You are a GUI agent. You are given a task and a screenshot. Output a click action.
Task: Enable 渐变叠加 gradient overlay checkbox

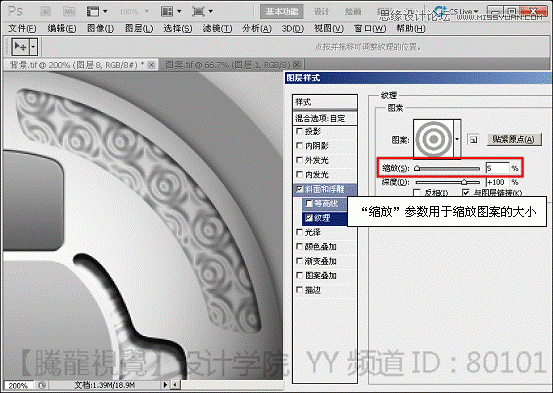(299, 261)
